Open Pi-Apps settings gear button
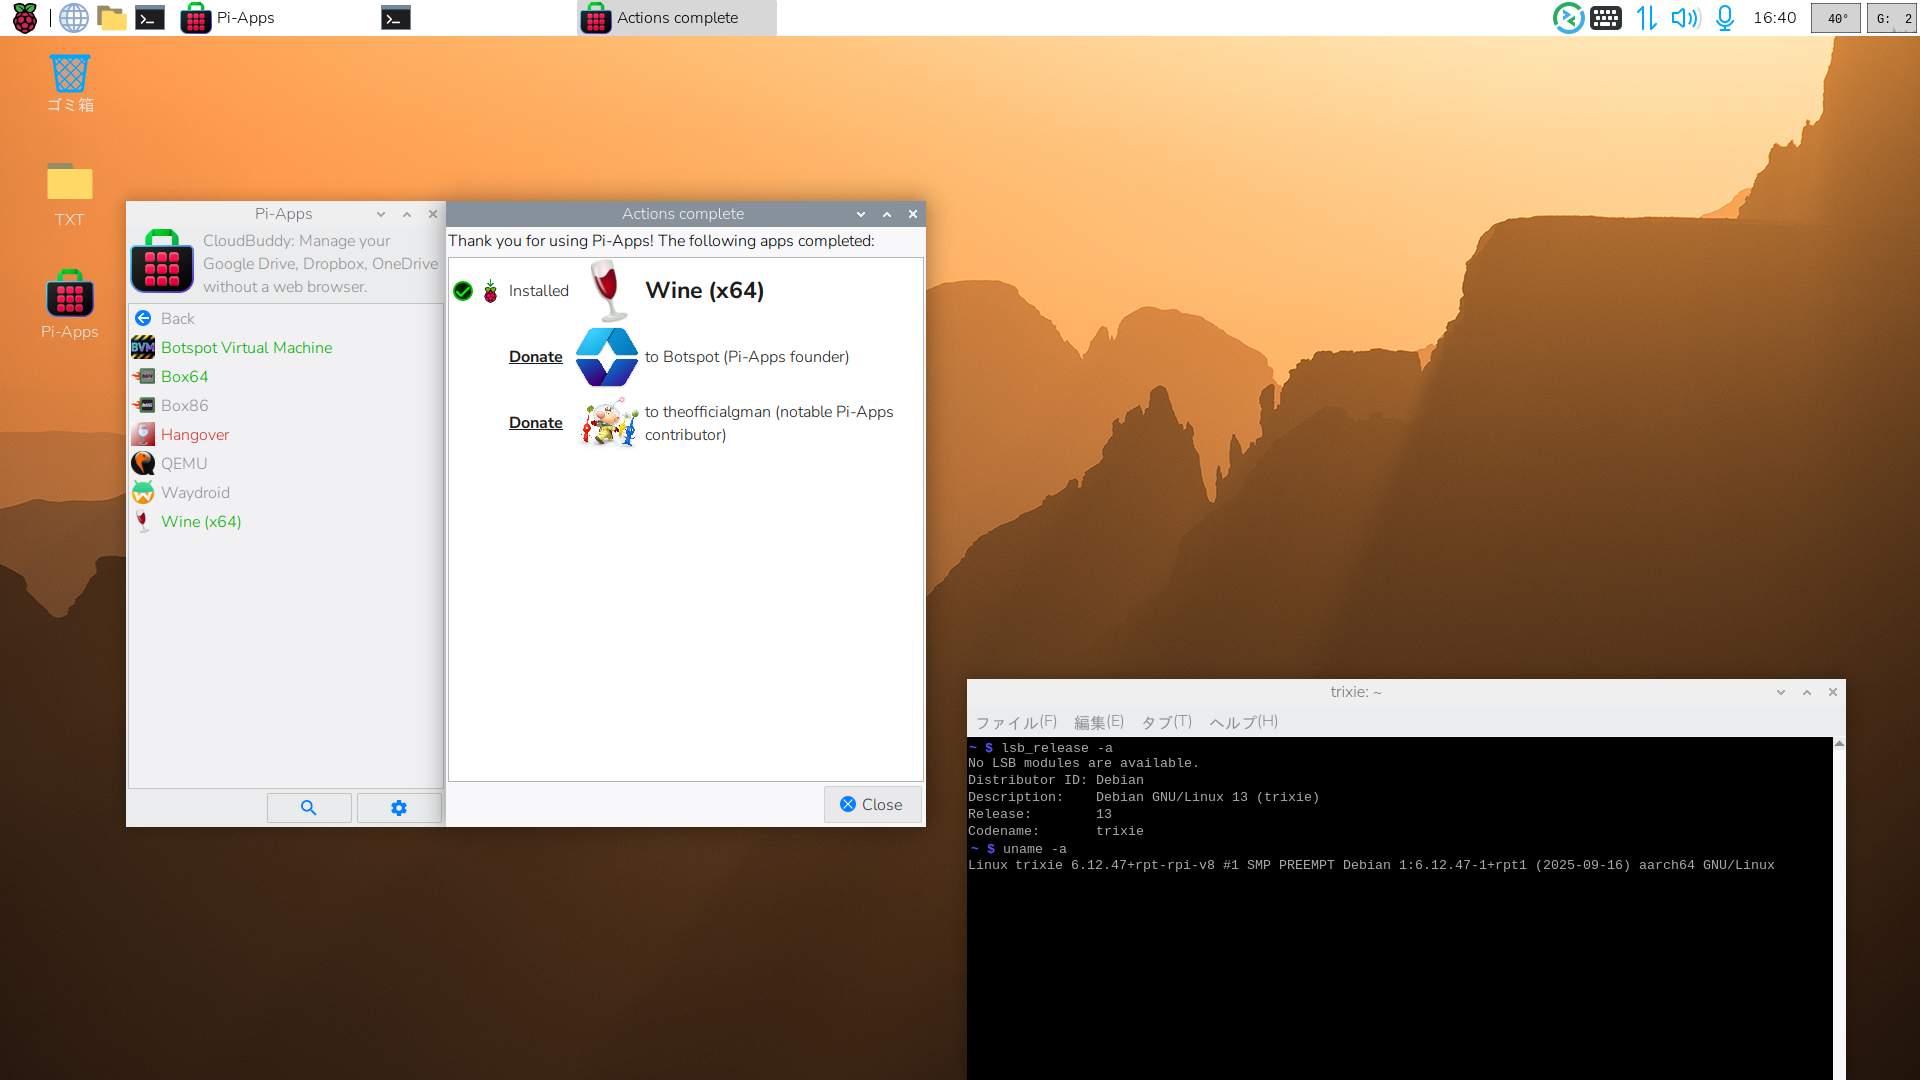 [399, 808]
